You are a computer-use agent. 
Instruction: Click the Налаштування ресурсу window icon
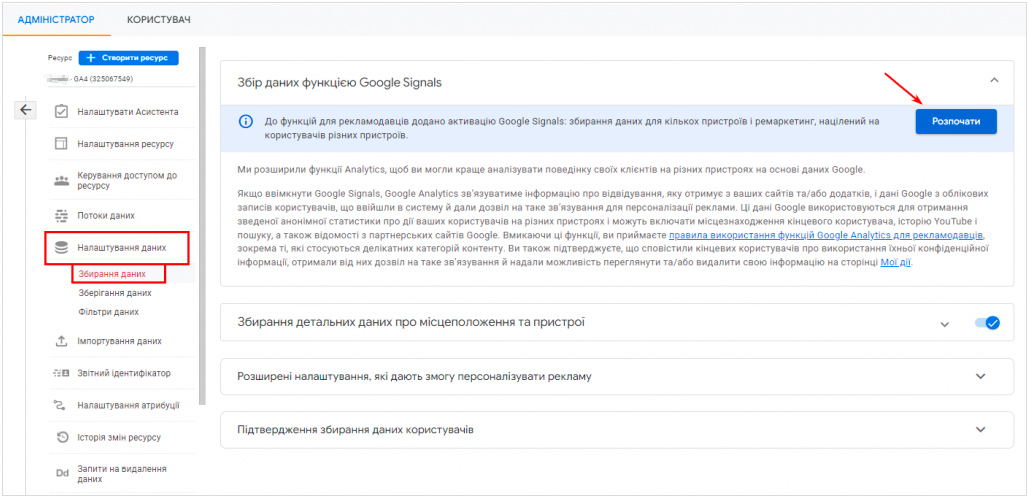click(x=62, y=144)
